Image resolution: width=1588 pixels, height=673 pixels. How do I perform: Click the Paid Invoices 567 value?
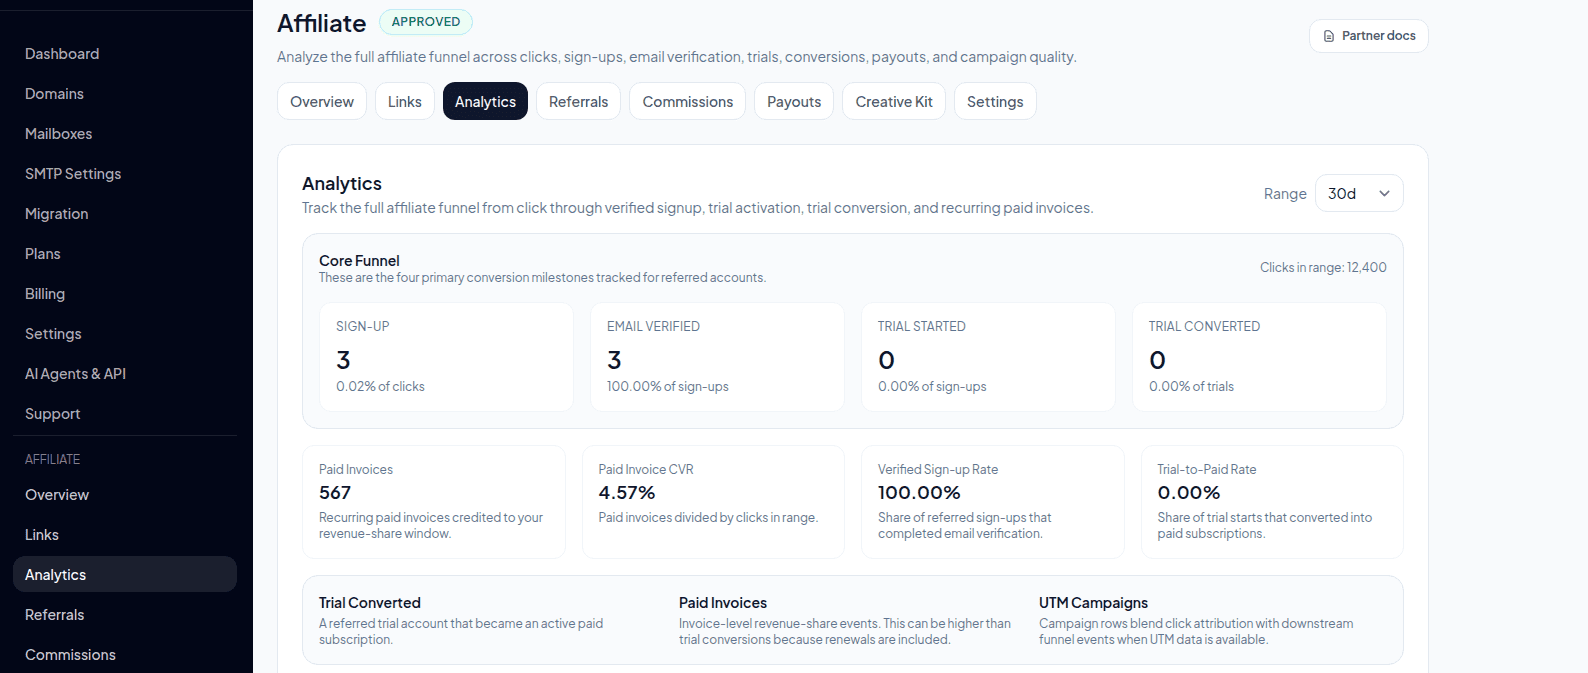pos(335,493)
